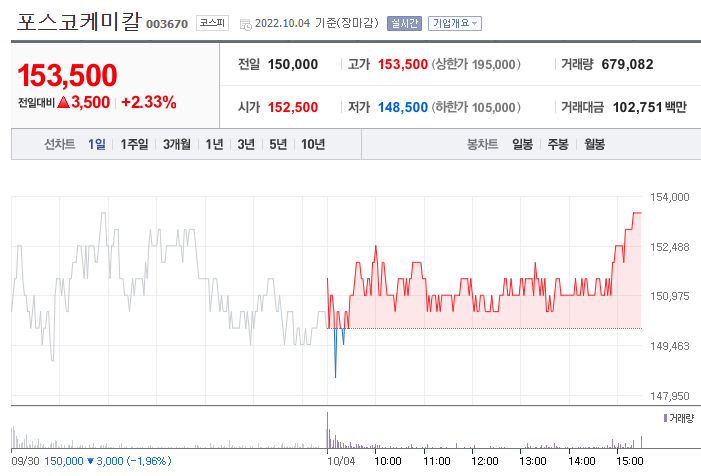The height and width of the screenshot is (476, 701).
Task: Click the 09/30 date label
Action: click(25, 461)
